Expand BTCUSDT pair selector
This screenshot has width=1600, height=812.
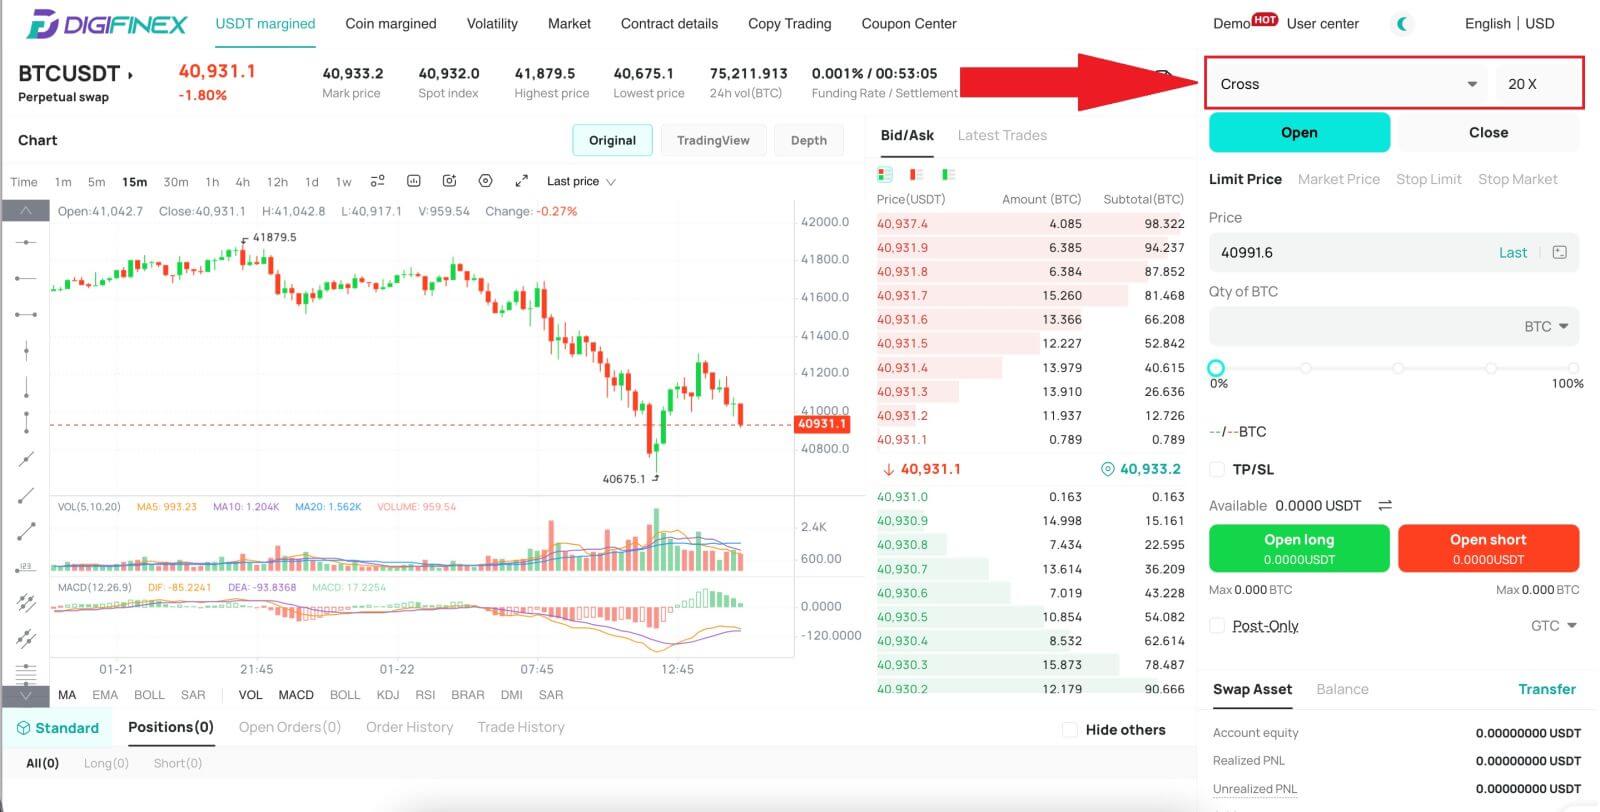[x=76, y=73]
